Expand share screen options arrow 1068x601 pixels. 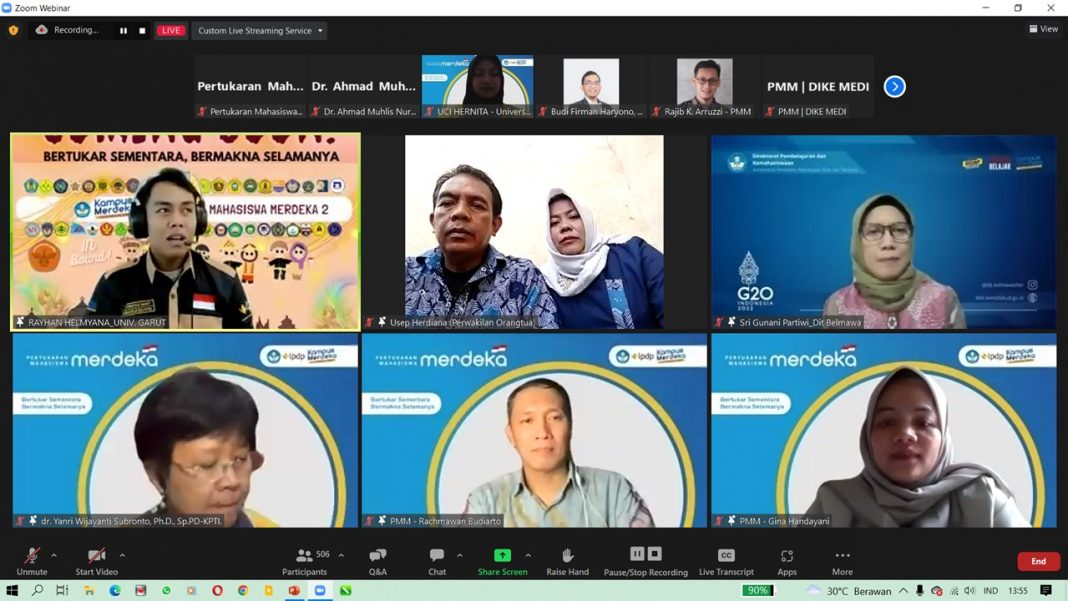coord(528,555)
